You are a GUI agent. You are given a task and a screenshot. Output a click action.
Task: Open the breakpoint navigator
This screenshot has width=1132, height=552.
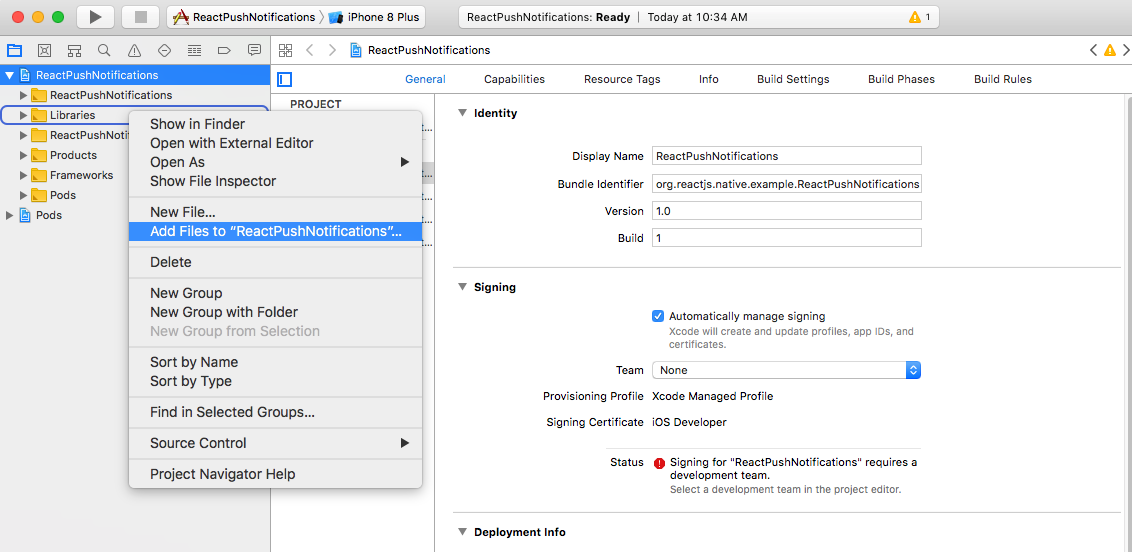point(224,50)
